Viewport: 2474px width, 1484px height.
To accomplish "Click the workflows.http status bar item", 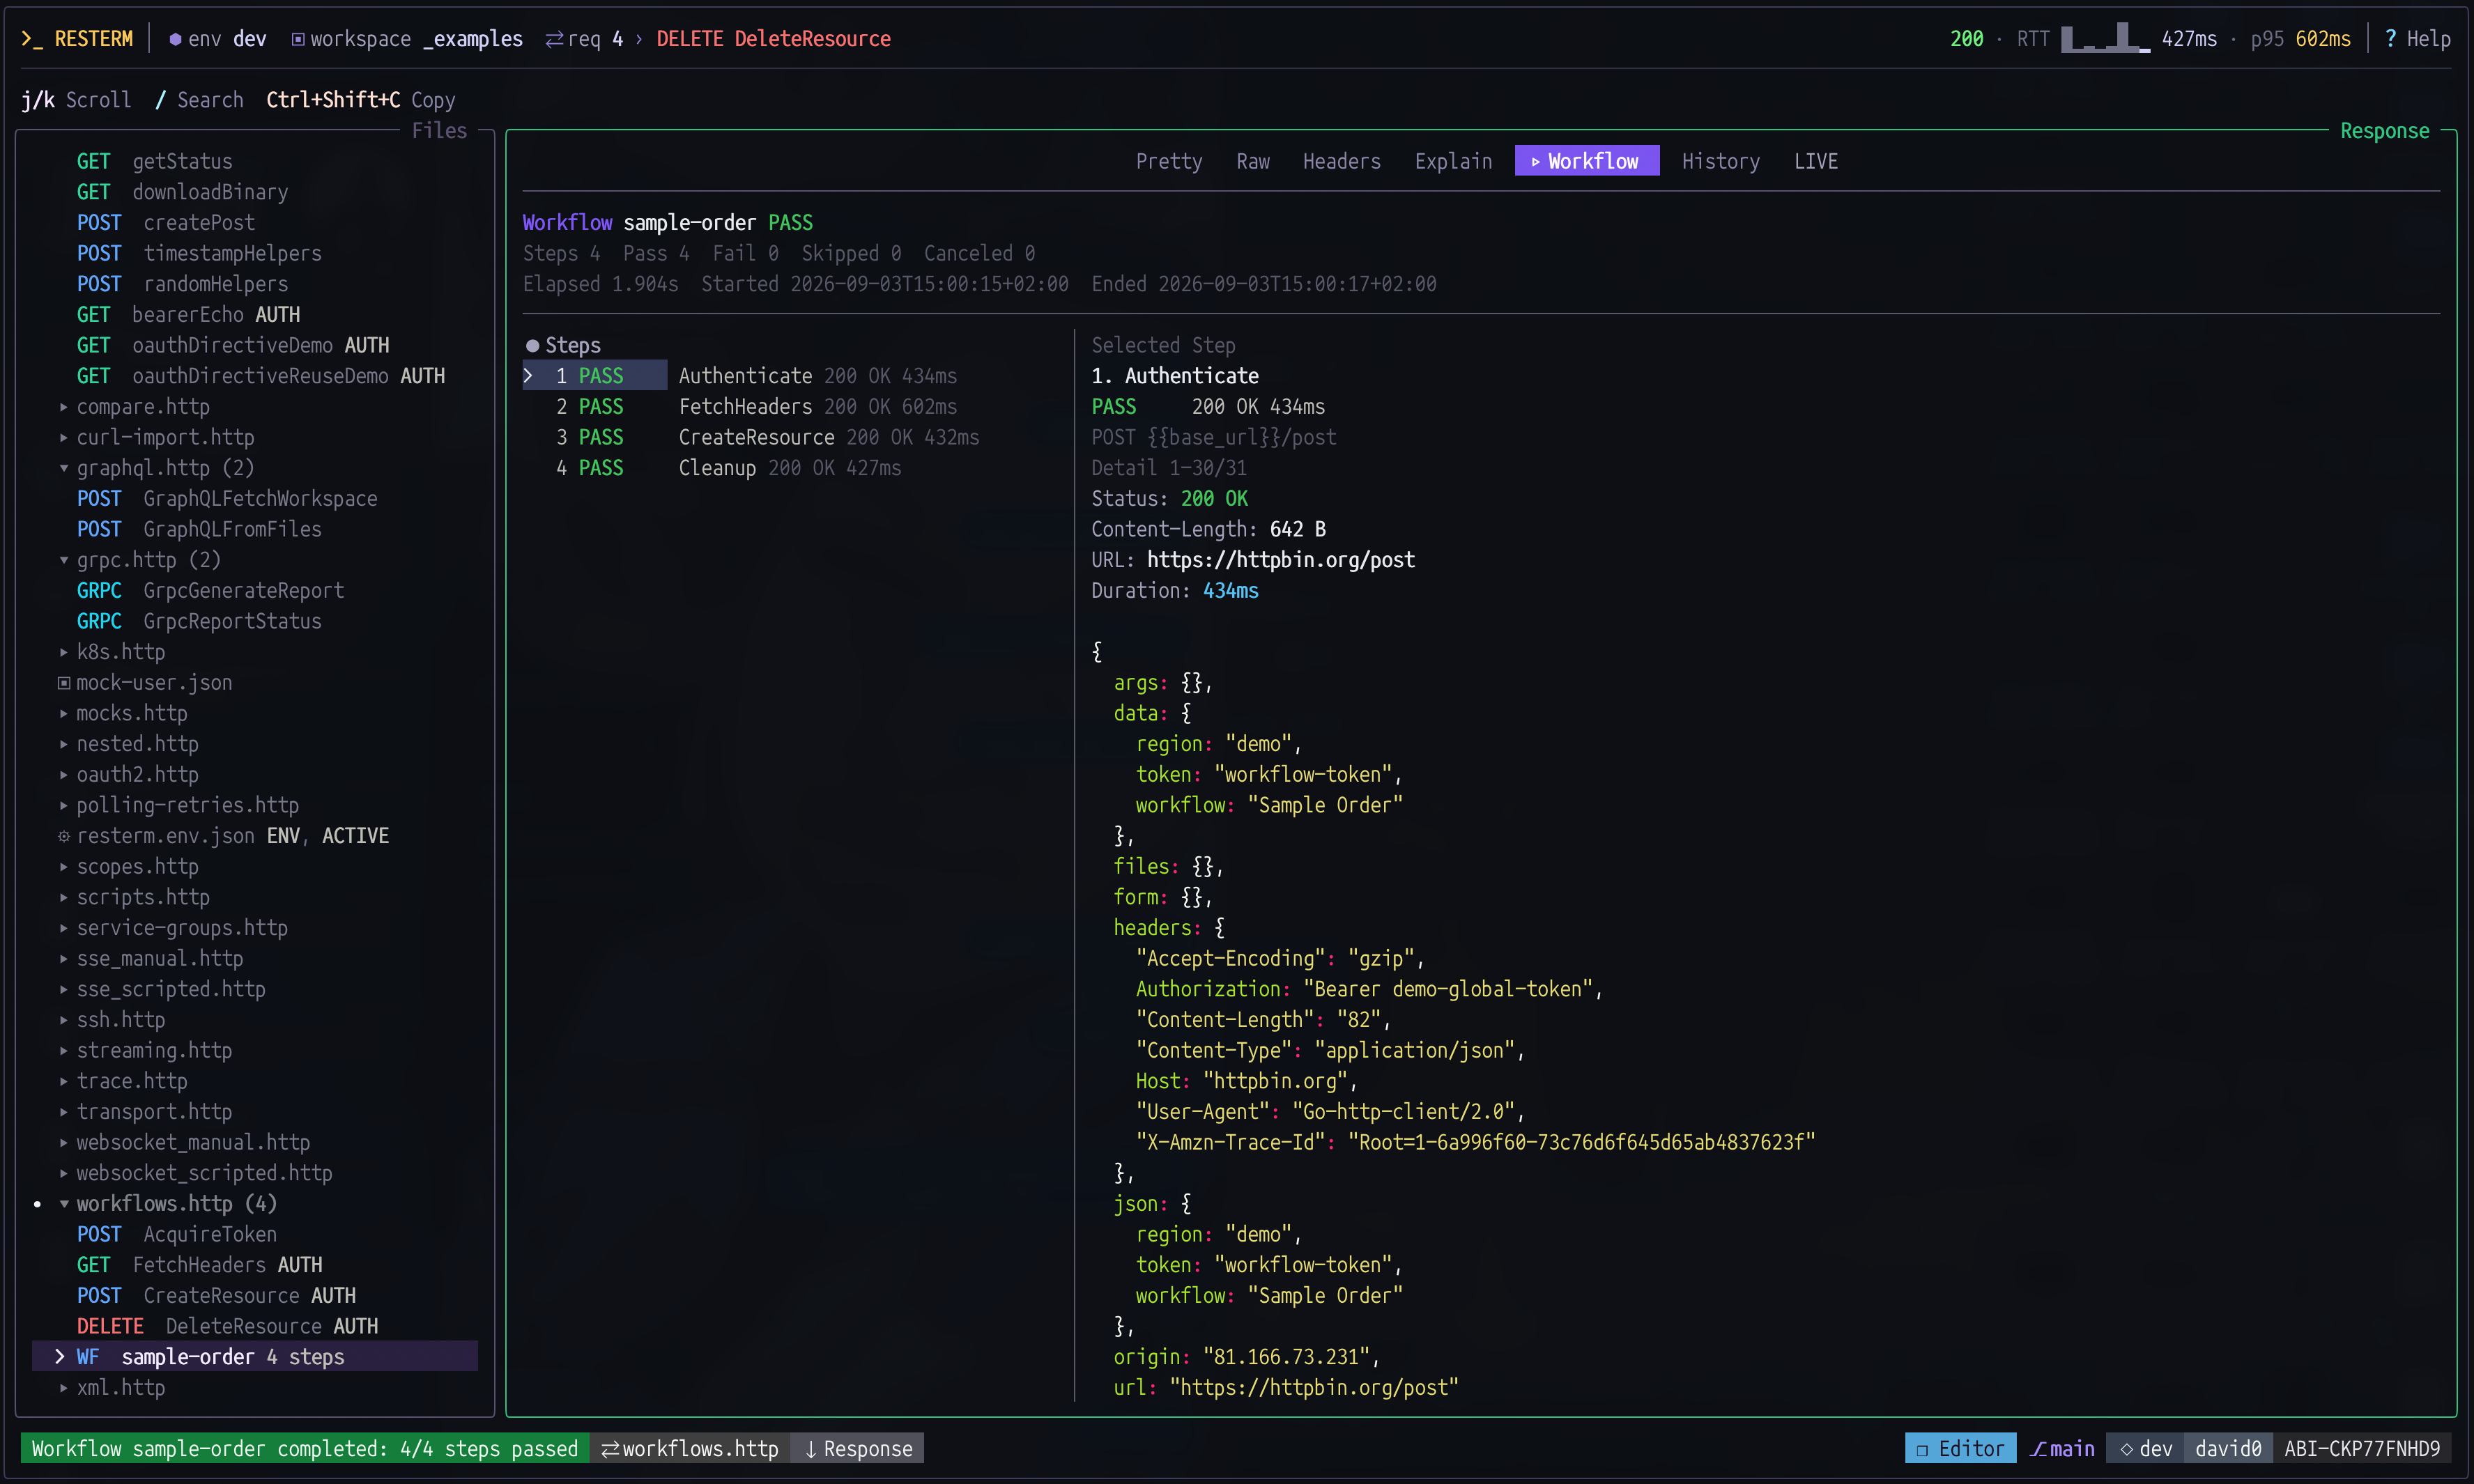I will (x=690, y=1449).
